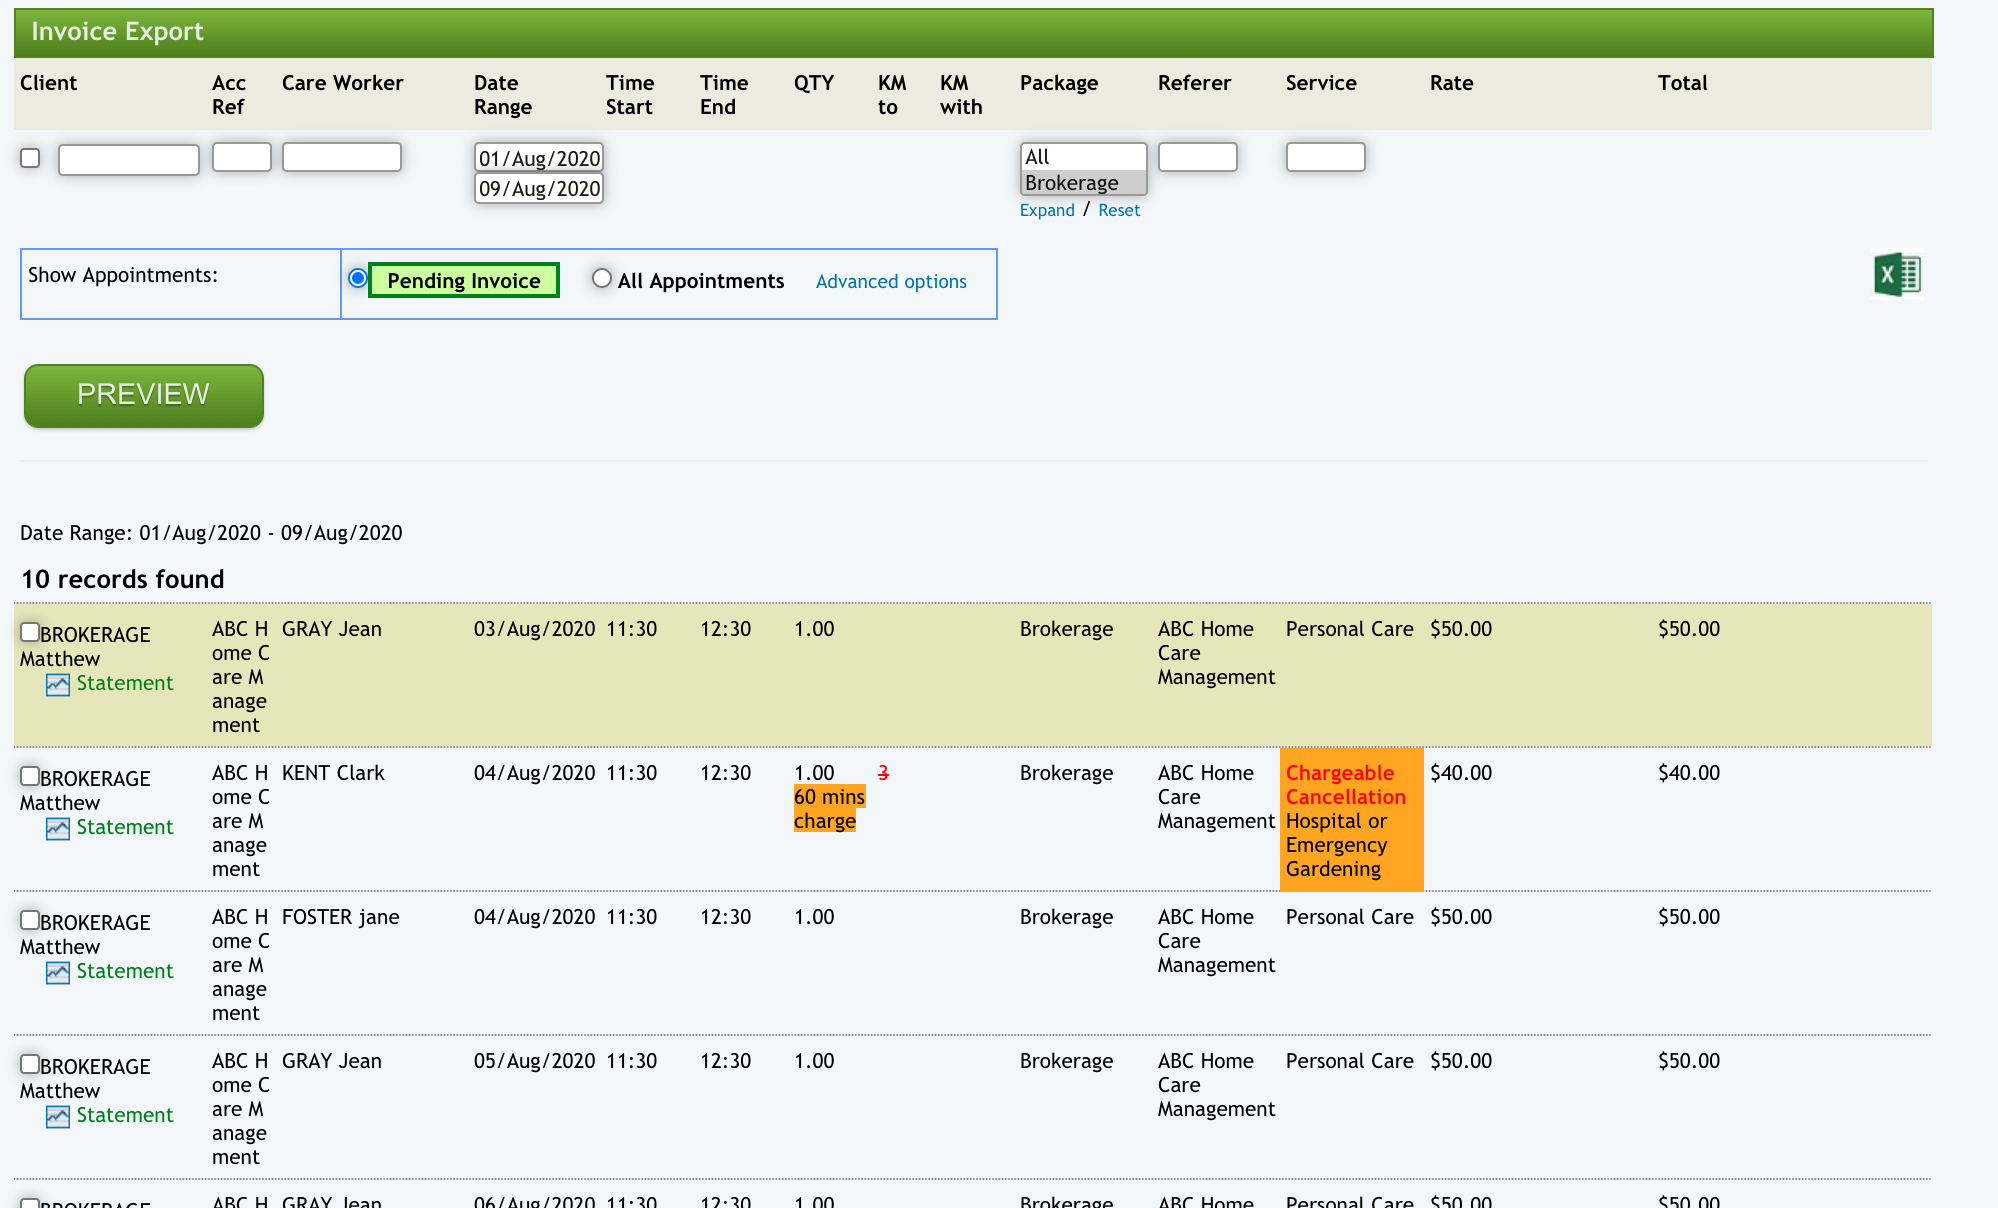Reset the Package filter
The image size is (1998, 1208).
click(1119, 210)
